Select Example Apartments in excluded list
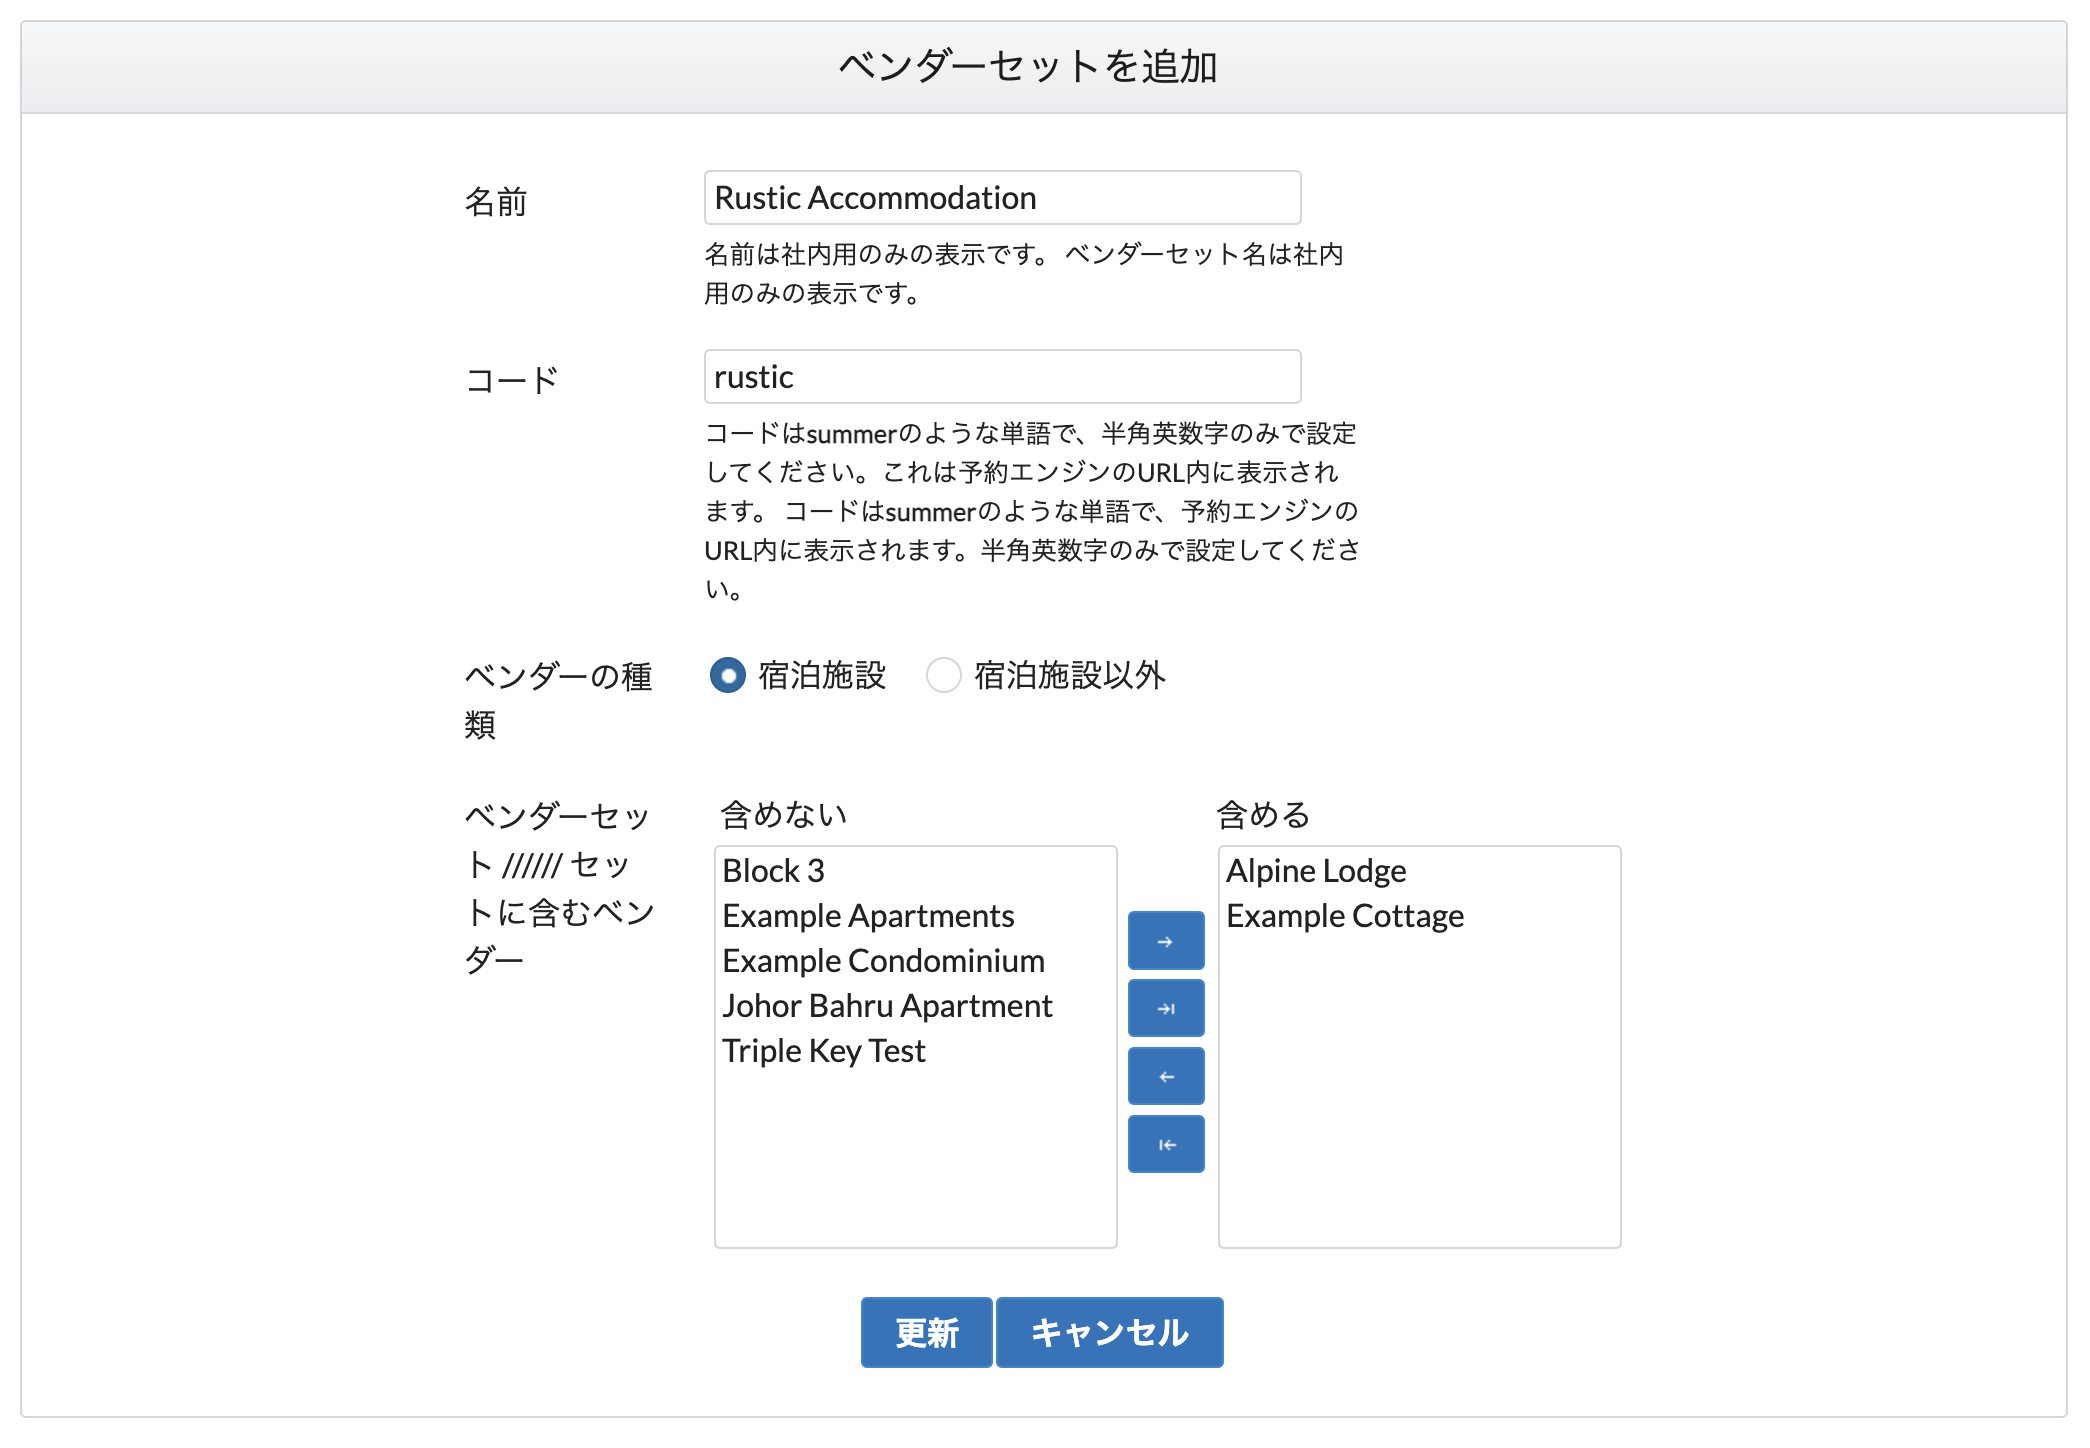 [x=868, y=916]
